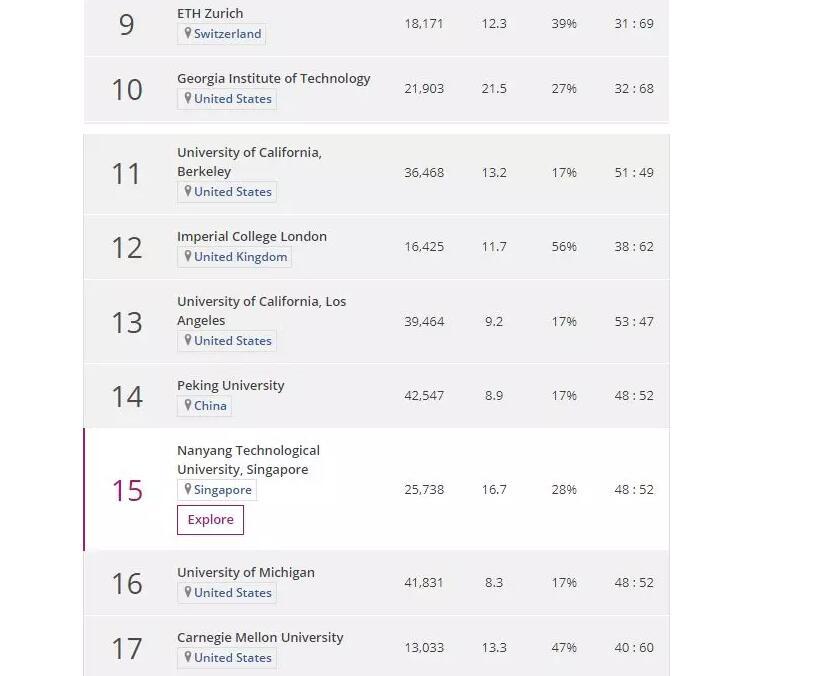
Task: Click the United Kingdom country tag
Action: point(241,257)
